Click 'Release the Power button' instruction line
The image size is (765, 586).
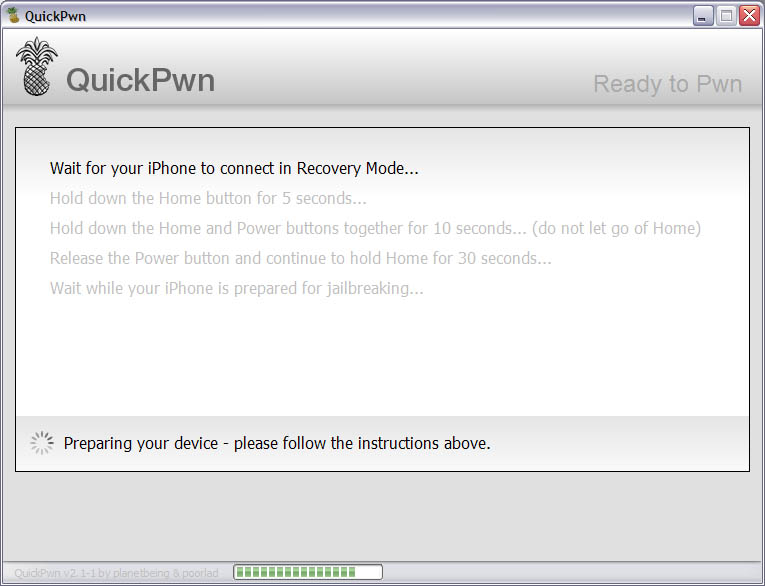coord(301,258)
